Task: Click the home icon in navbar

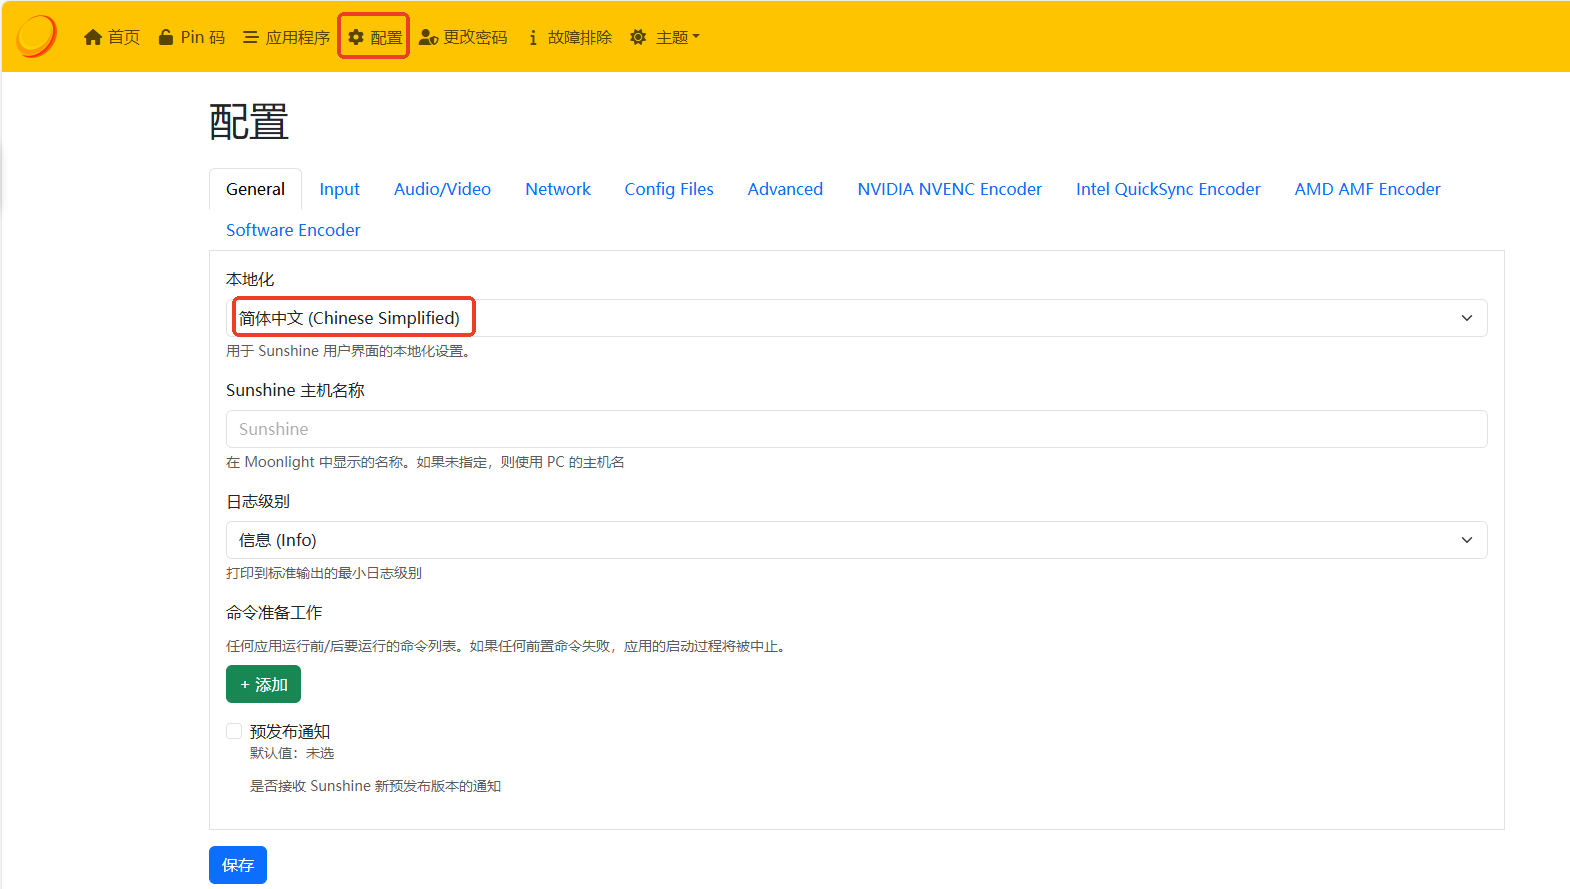Action: [x=93, y=37]
